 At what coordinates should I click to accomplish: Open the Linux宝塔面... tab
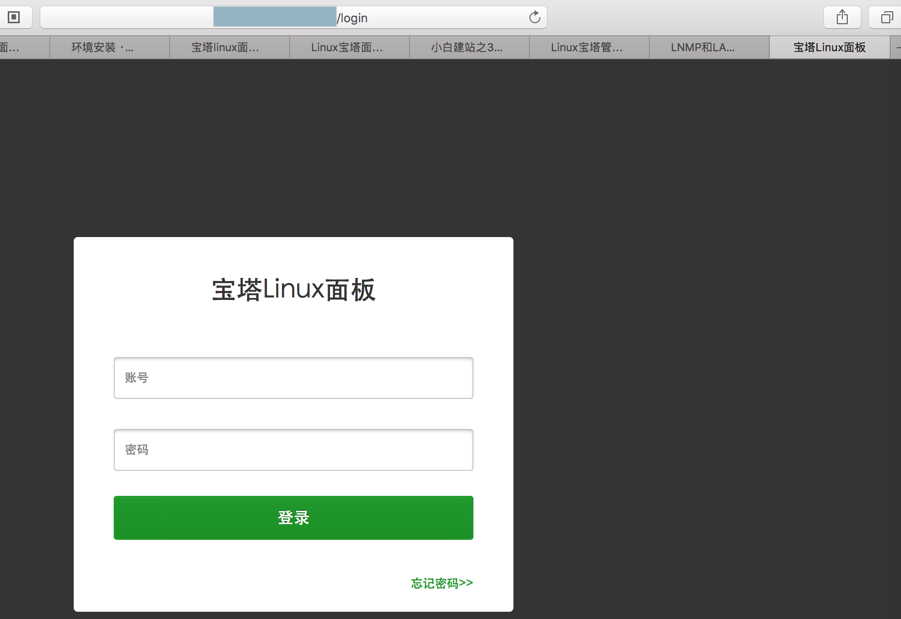pos(349,47)
